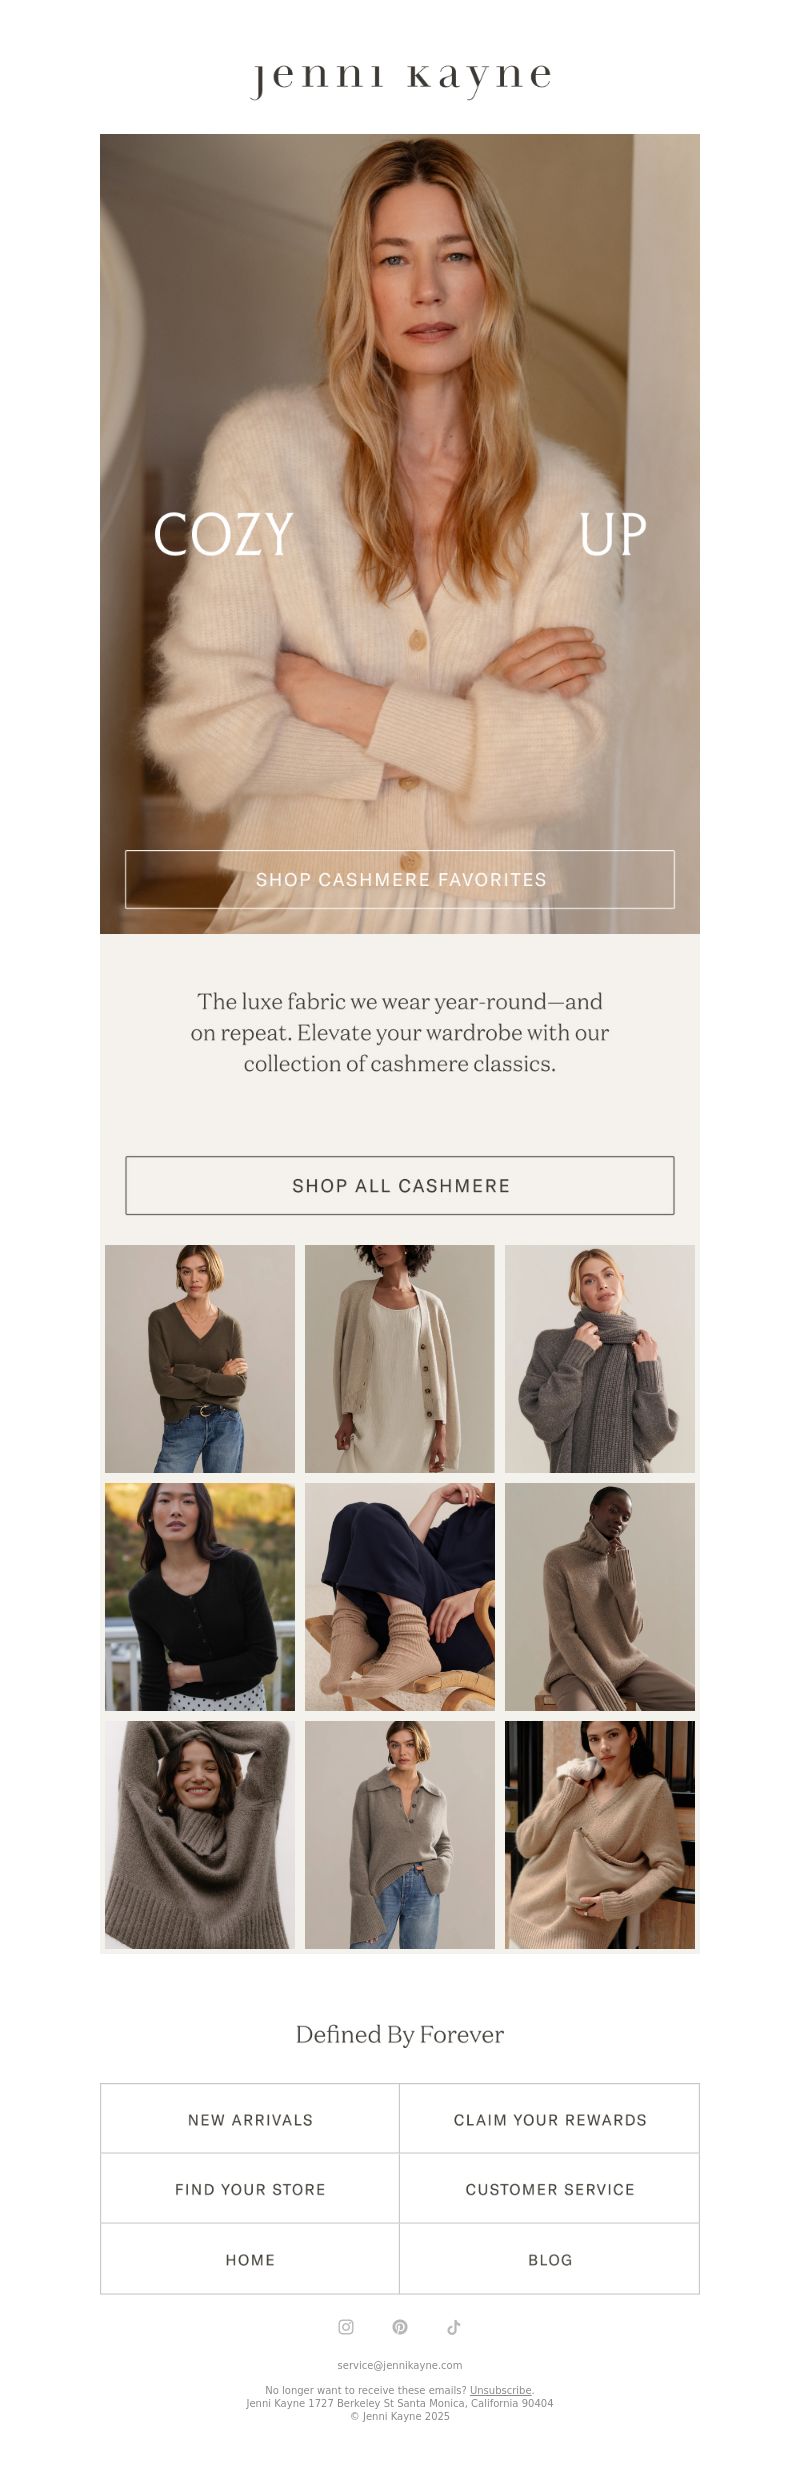Click service@jennikayne.com email link
The height and width of the screenshot is (2468, 800).
(400, 2365)
